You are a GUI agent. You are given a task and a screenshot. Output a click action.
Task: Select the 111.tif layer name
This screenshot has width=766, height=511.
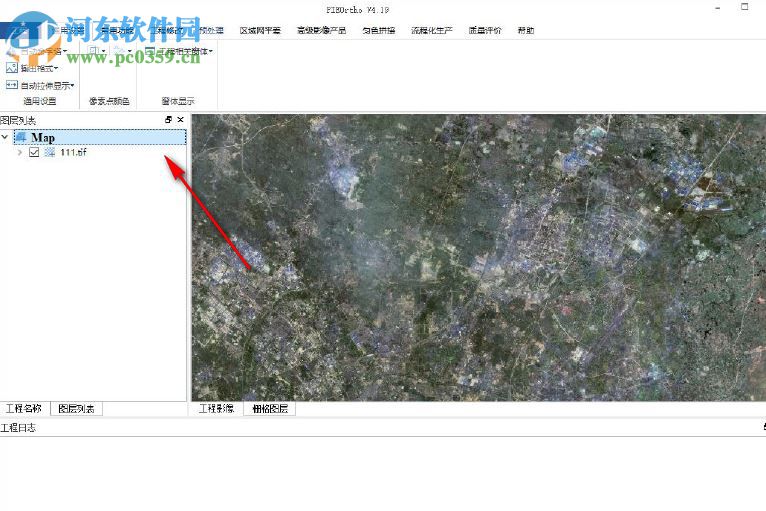(73, 152)
